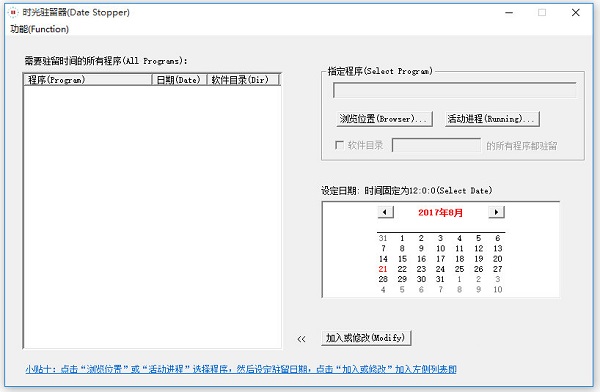The height and width of the screenshot is (392, 600).
Task: Select August 7 in the calendar
Action: (383, 248)
